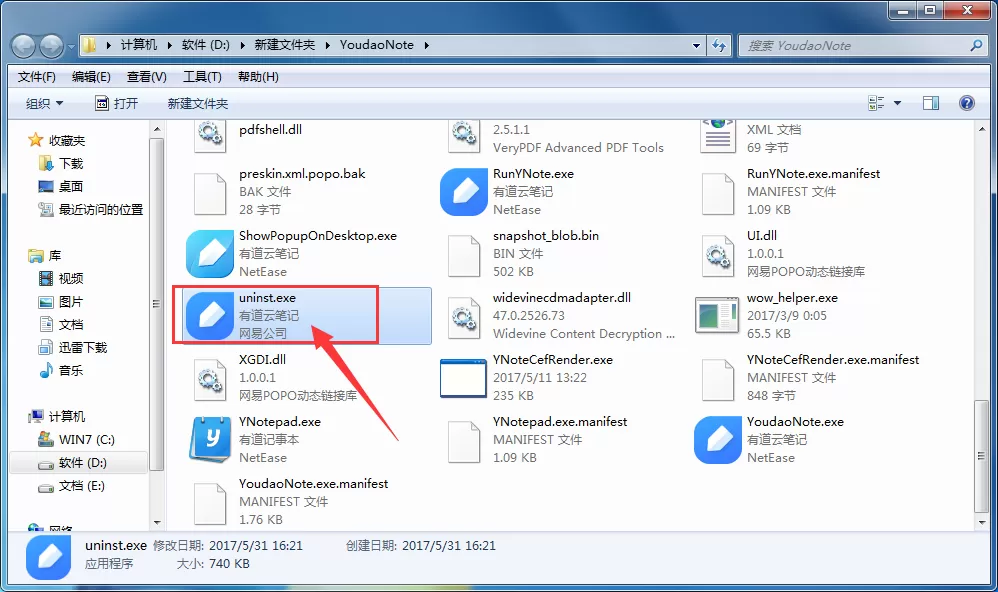Image resolution: width=998 pixels, height=592 pixels.
Task: Select the YNotepad.exe.manifest file icon
Action: 464,442
